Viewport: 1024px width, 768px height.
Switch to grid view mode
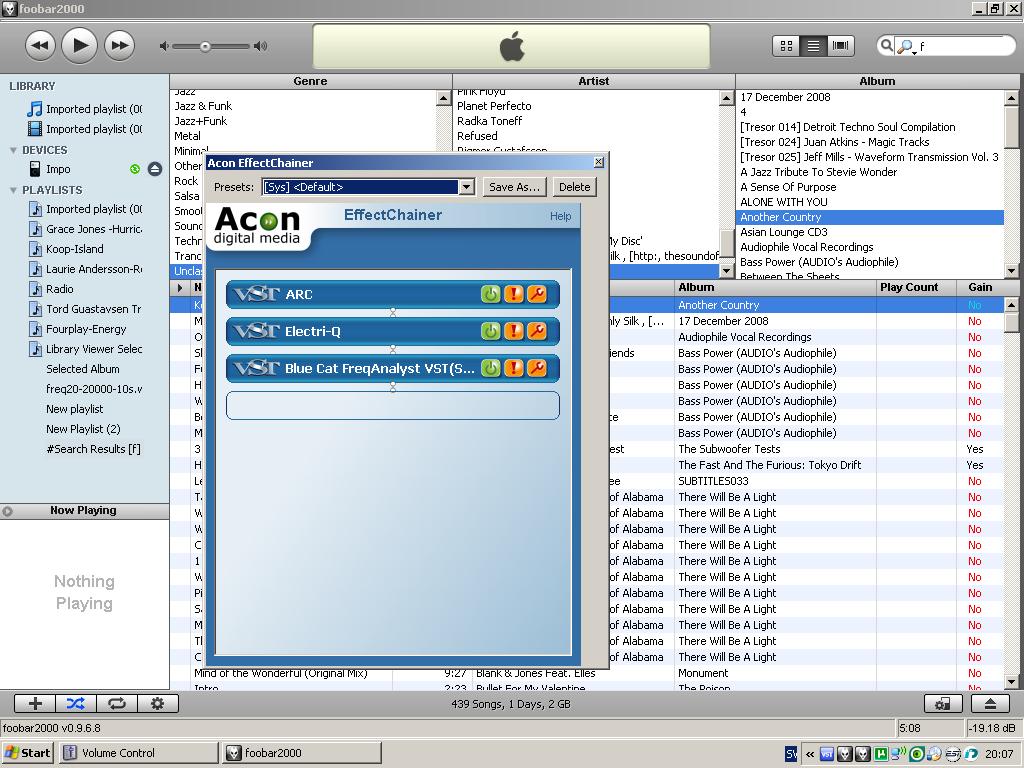pyautogui.click(x=786, y=46)
